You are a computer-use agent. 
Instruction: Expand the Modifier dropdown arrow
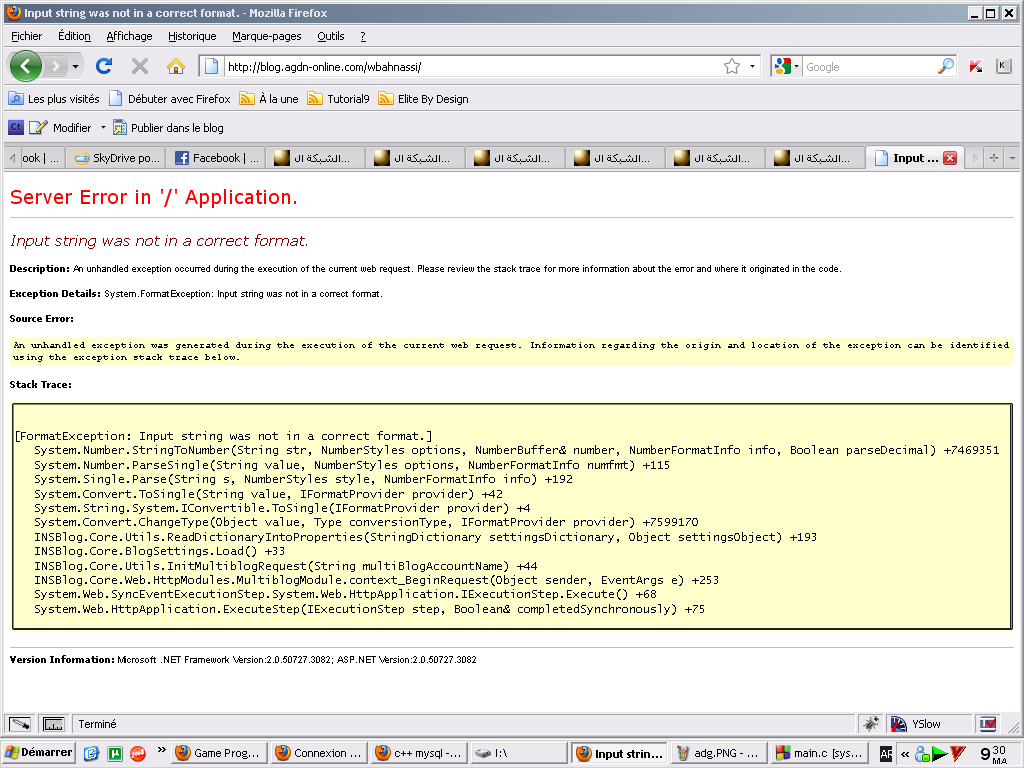[x=103, y=127]
